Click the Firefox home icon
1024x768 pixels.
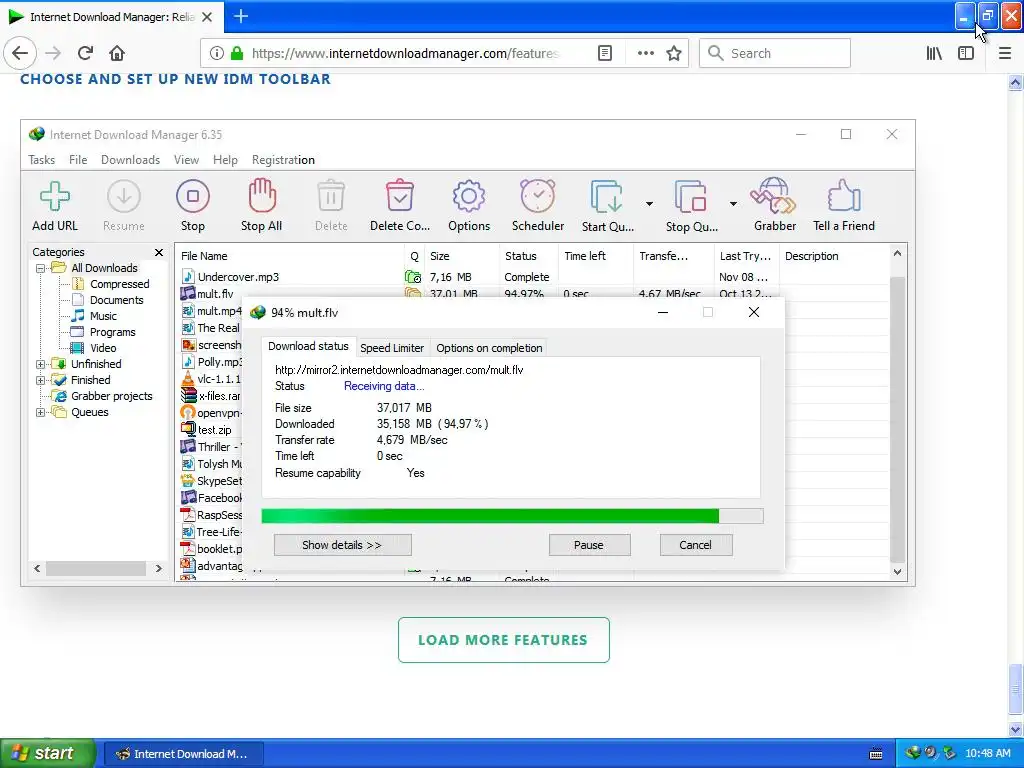117,53
